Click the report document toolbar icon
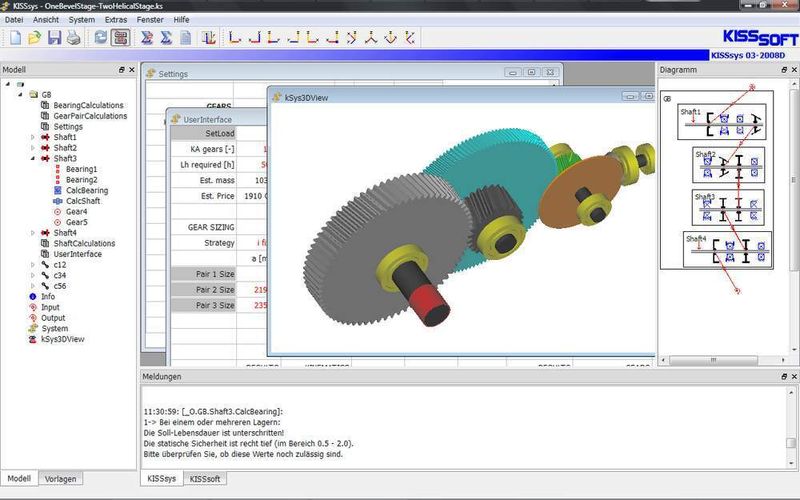Image resolution: width=800 pixels, height=500 pixels. coord(186,38)
